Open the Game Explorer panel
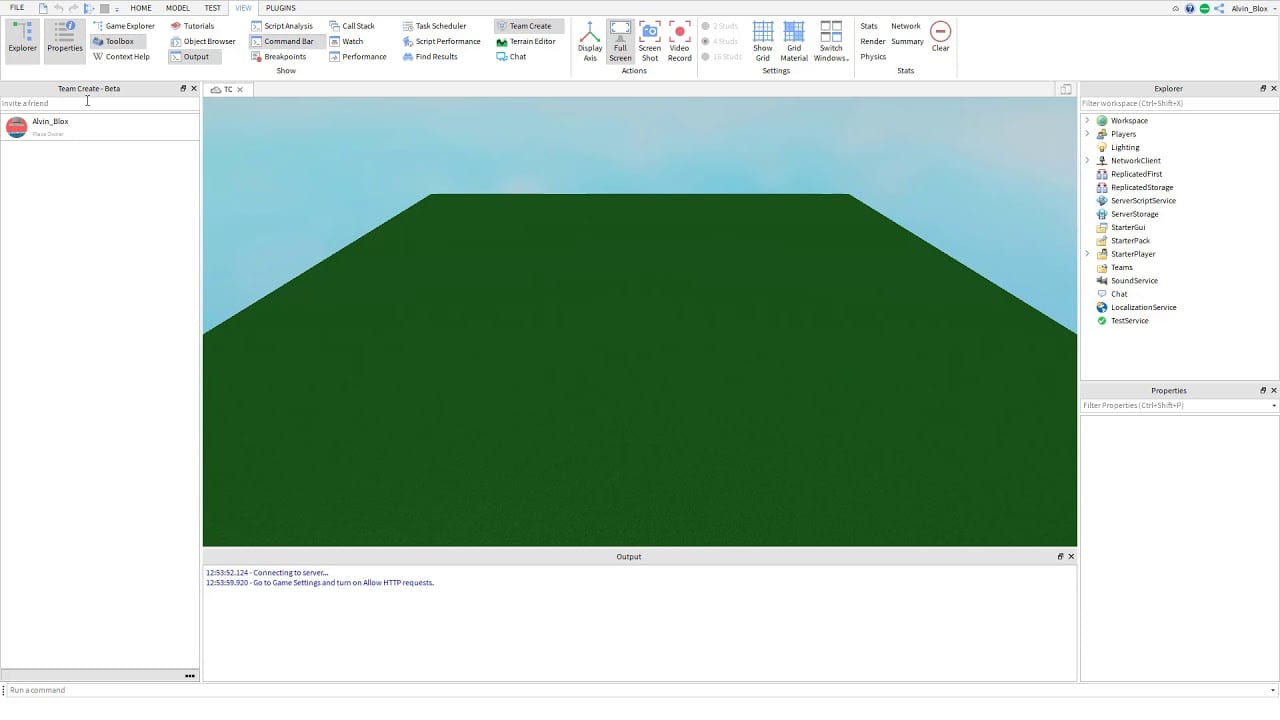This screenshot has width=1280, height=720. coord(124,26)
